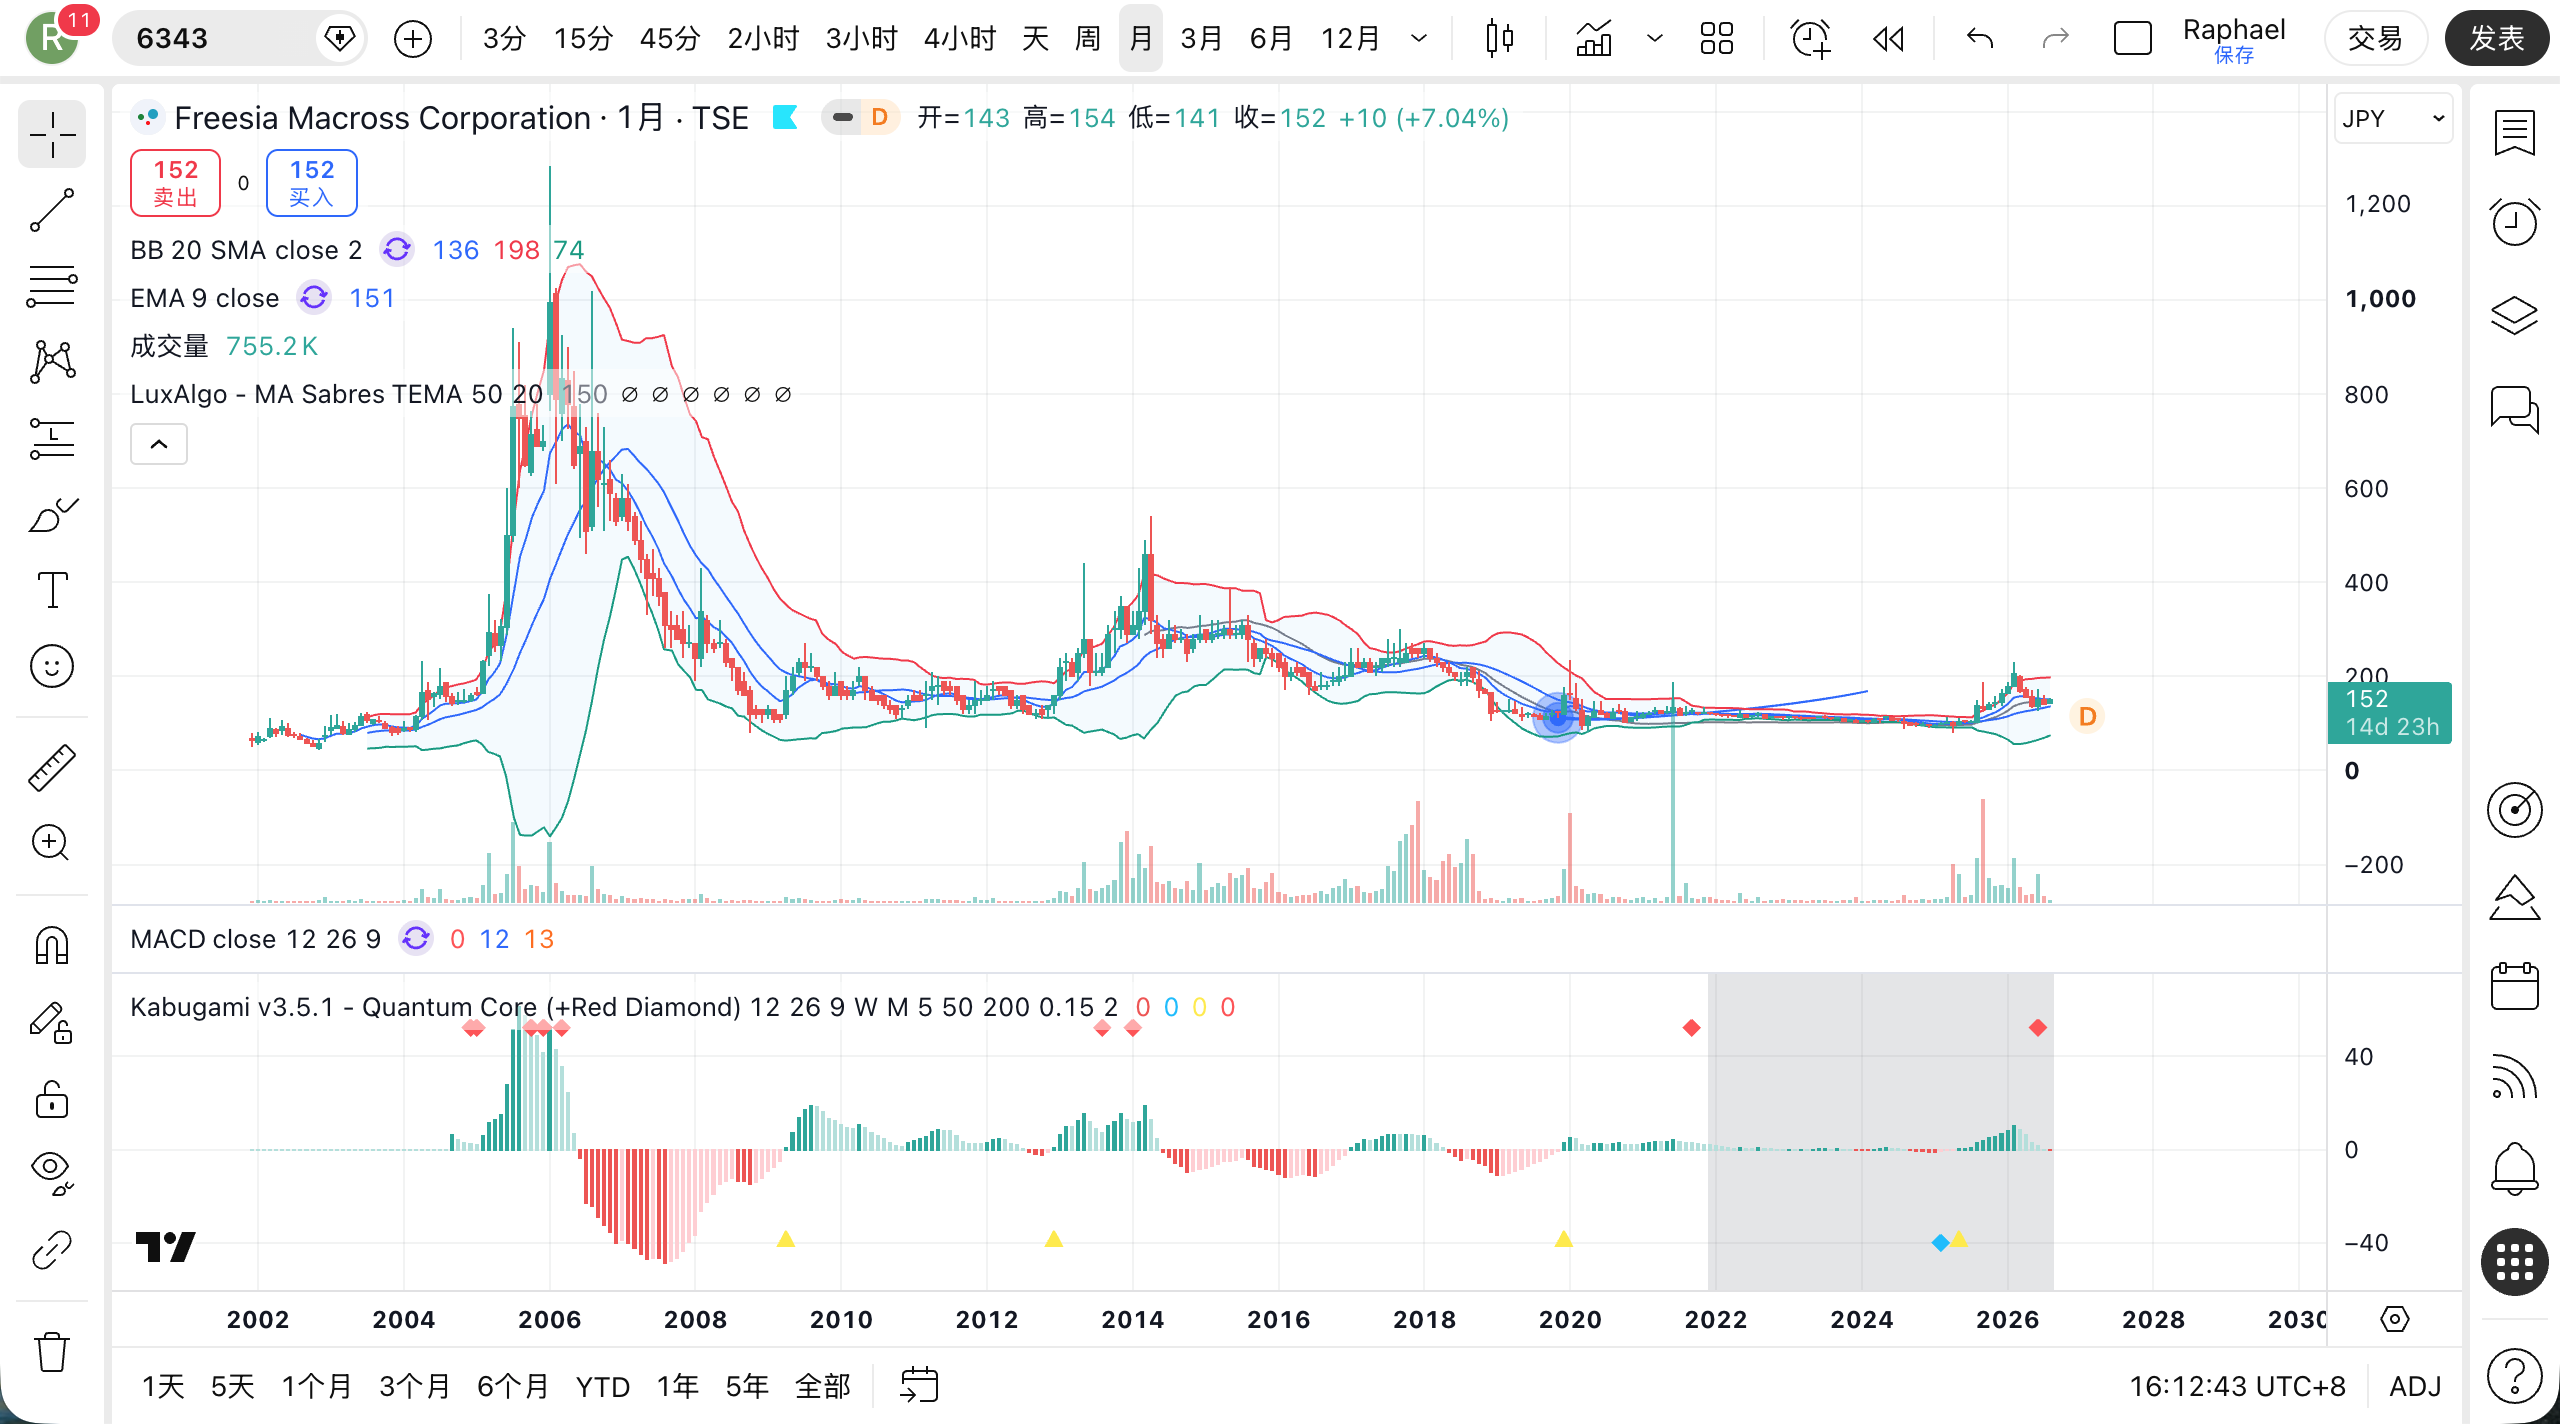Open the alerts clock panel

pyautogui.click(x=2514, y=221)
